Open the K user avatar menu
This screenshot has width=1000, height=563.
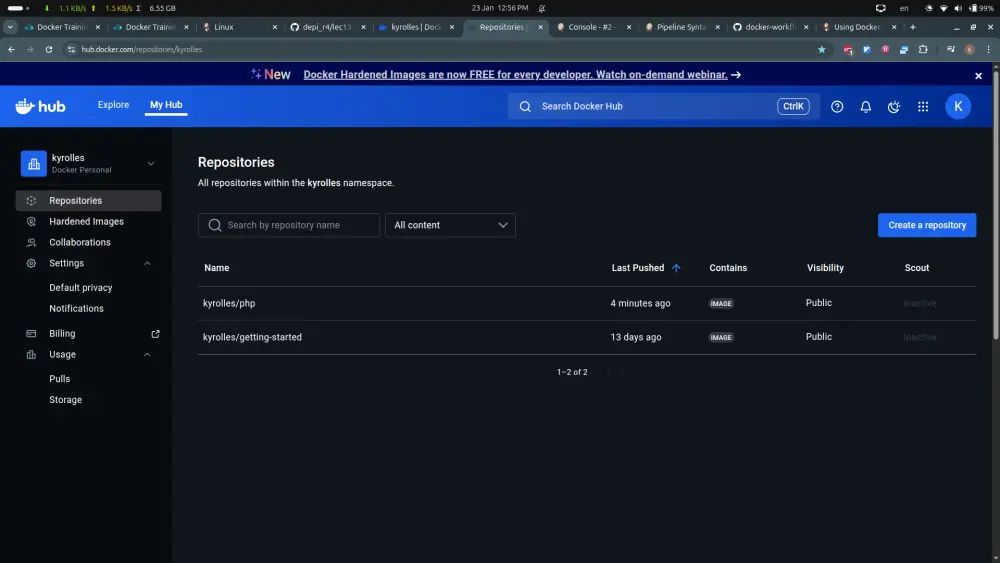(958, 106)
